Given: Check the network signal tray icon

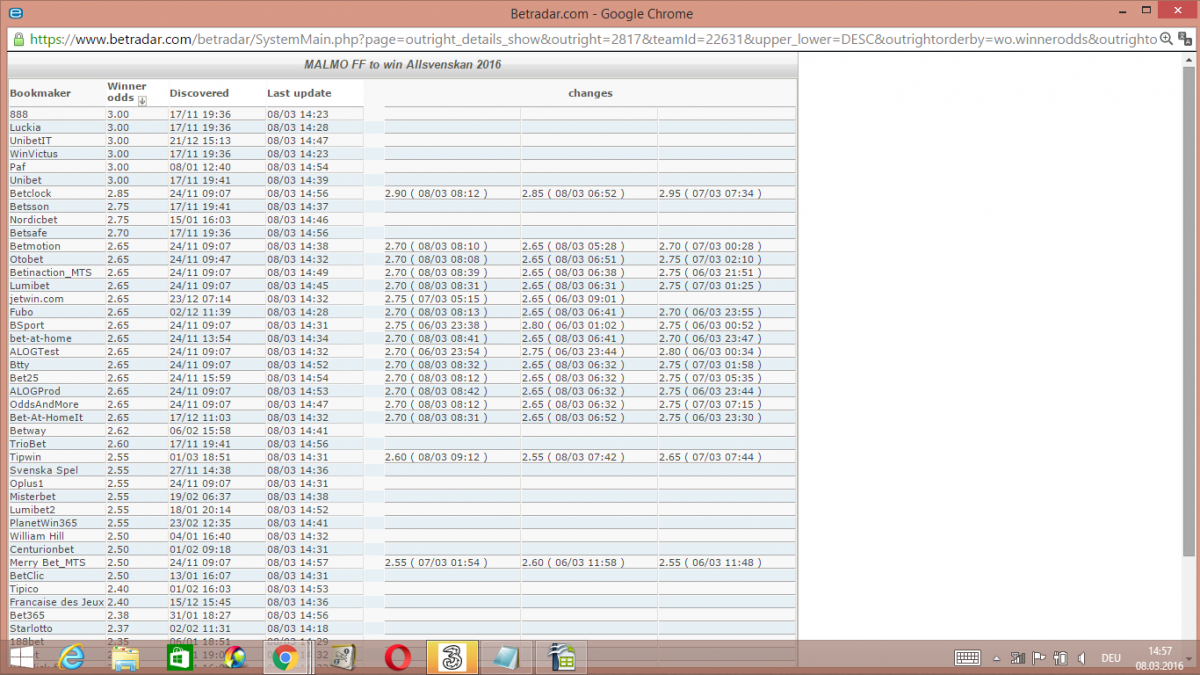Looking at the screenshot, I should tap(1016, 657).
